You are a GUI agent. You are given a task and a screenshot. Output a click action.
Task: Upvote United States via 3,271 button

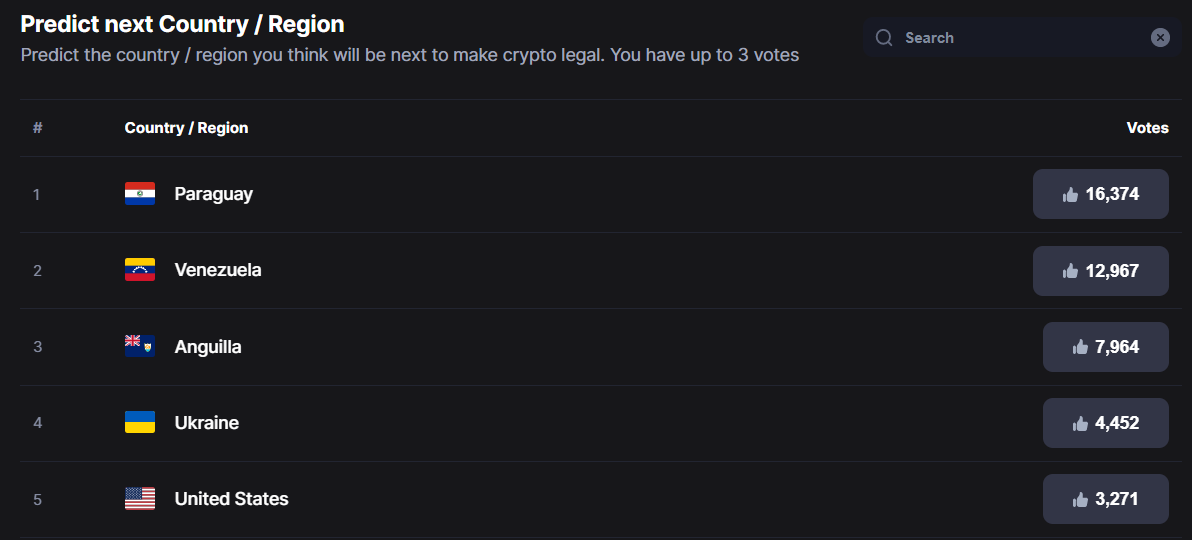point(1105,499)
